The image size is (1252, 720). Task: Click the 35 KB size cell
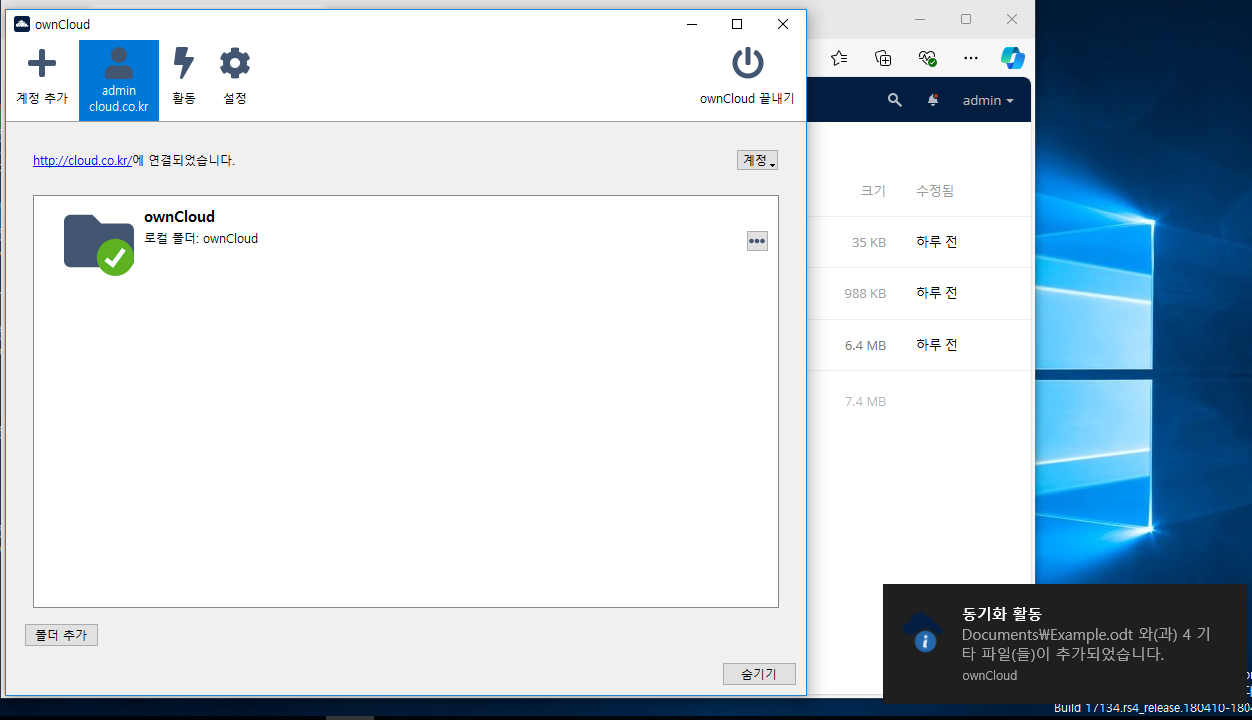pyautogui.click(x=869, y=242)
